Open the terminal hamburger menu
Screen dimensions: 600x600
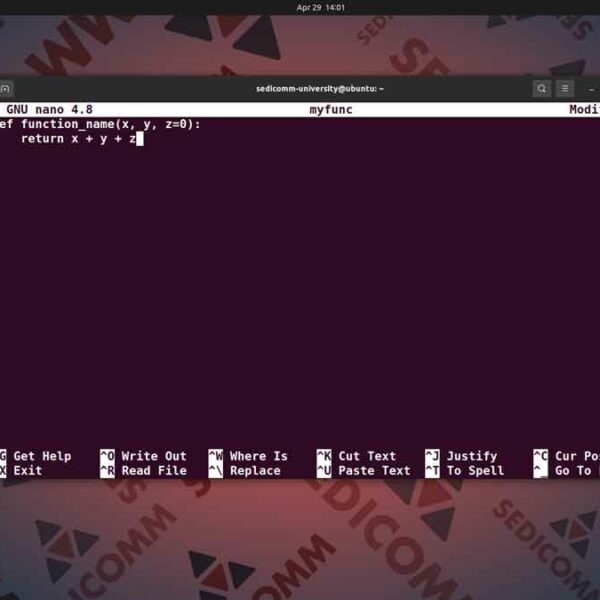click(564, 89)
